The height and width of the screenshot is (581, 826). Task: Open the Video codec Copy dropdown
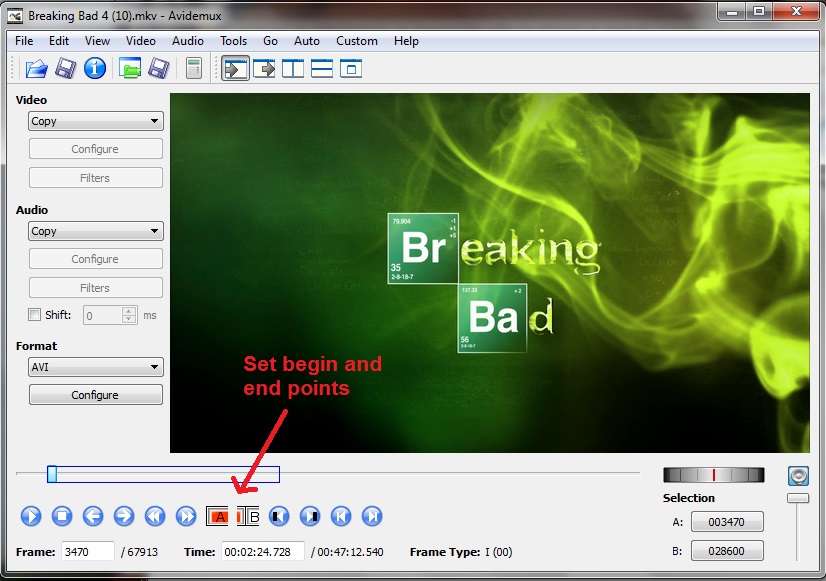95,121
